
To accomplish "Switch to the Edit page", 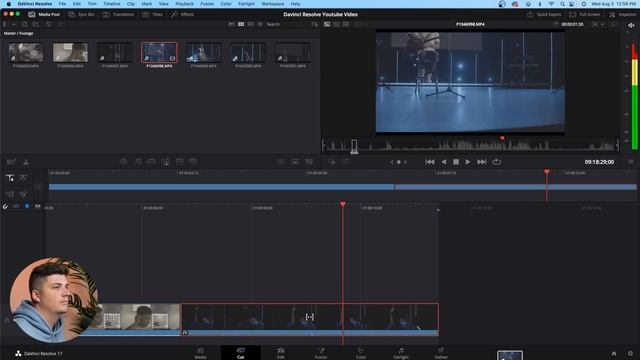I will pyautogui.click(x=280, y=353).
